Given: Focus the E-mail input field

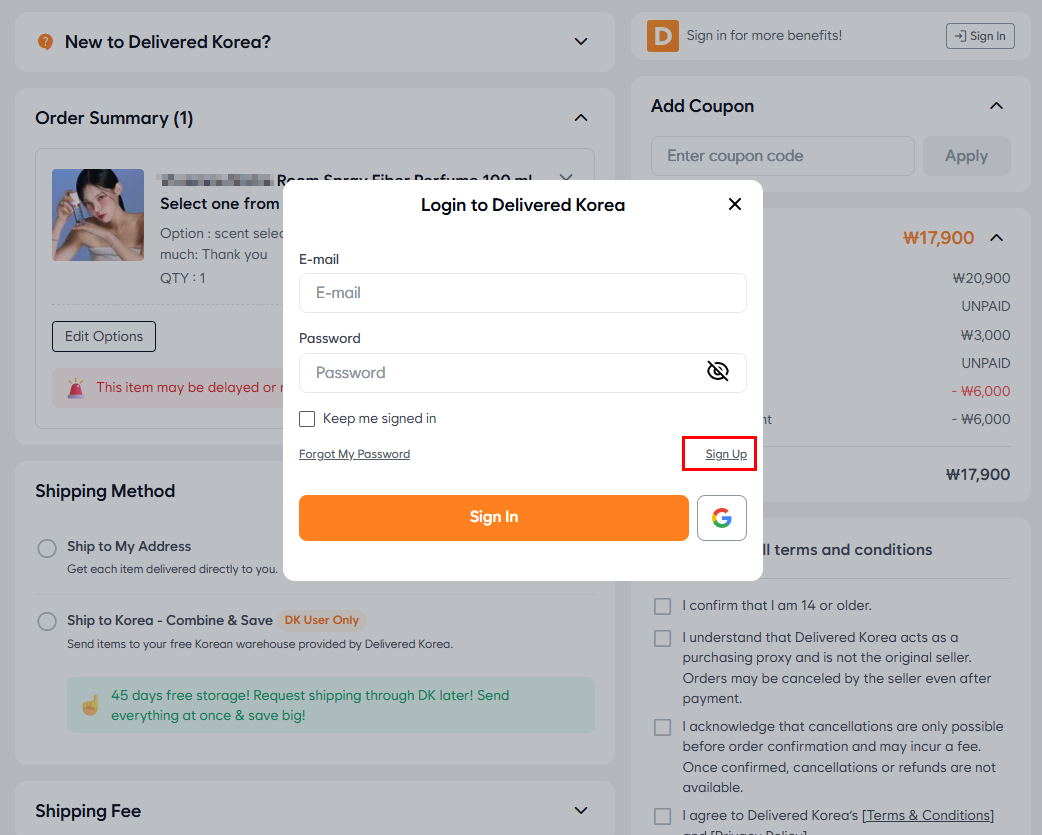Looking at the screenshot, I should 522,293.
